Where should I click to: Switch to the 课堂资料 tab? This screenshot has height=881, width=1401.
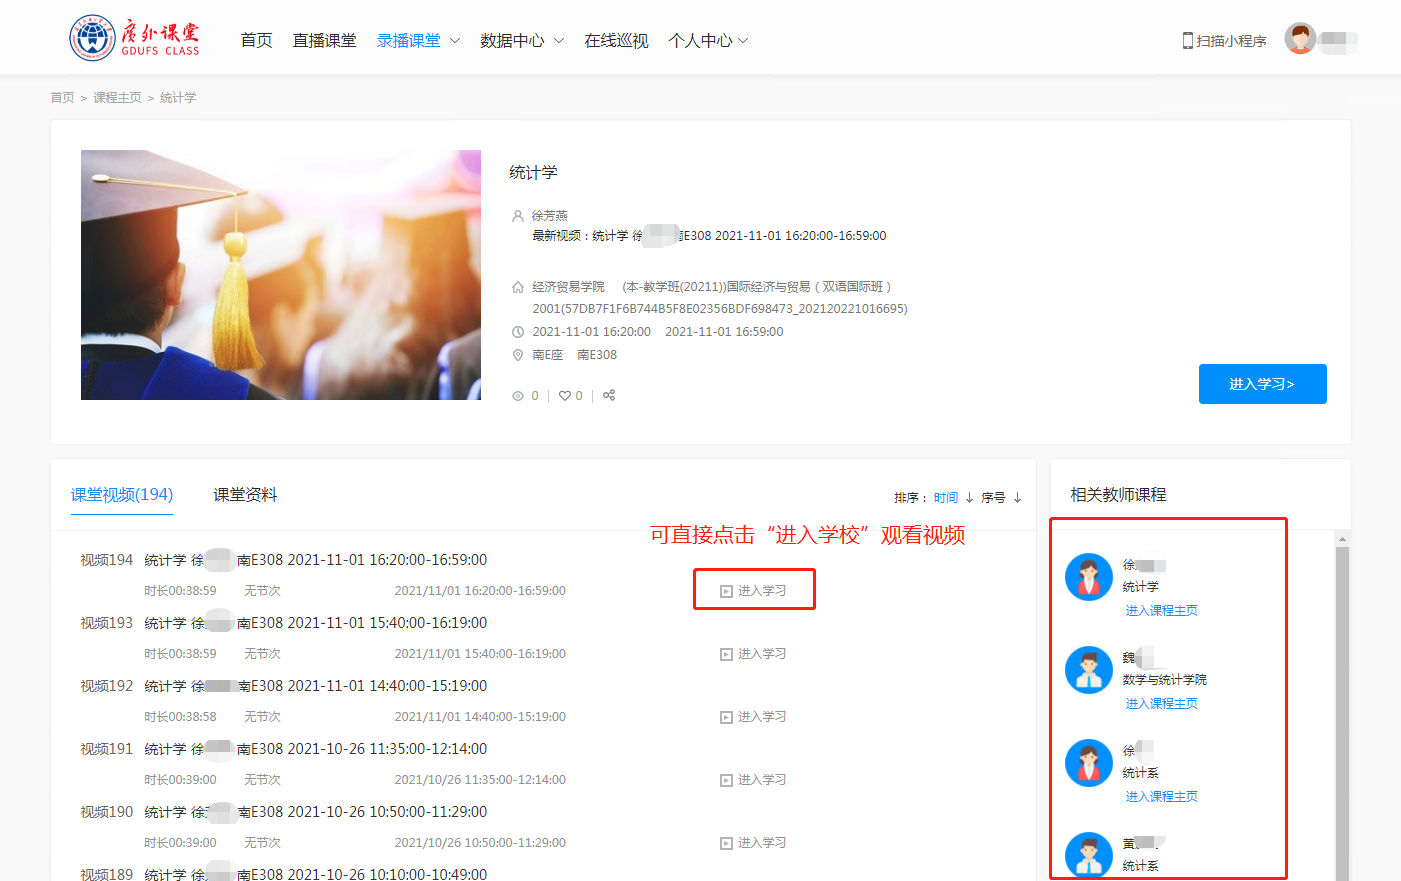coord(245,495)
